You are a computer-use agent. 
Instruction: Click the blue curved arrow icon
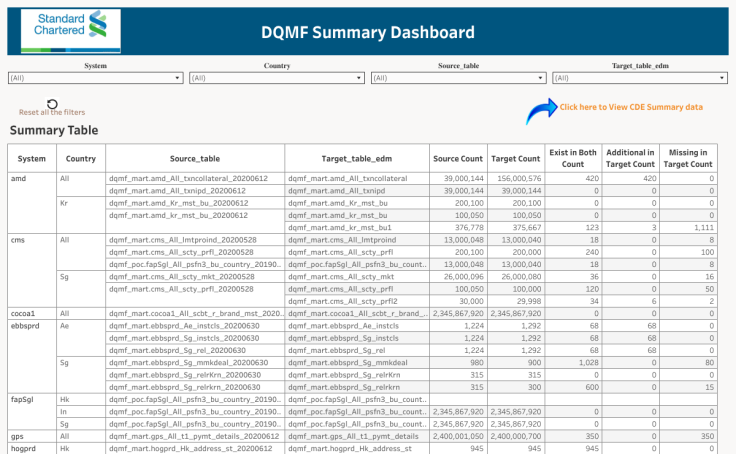[541, 109]
